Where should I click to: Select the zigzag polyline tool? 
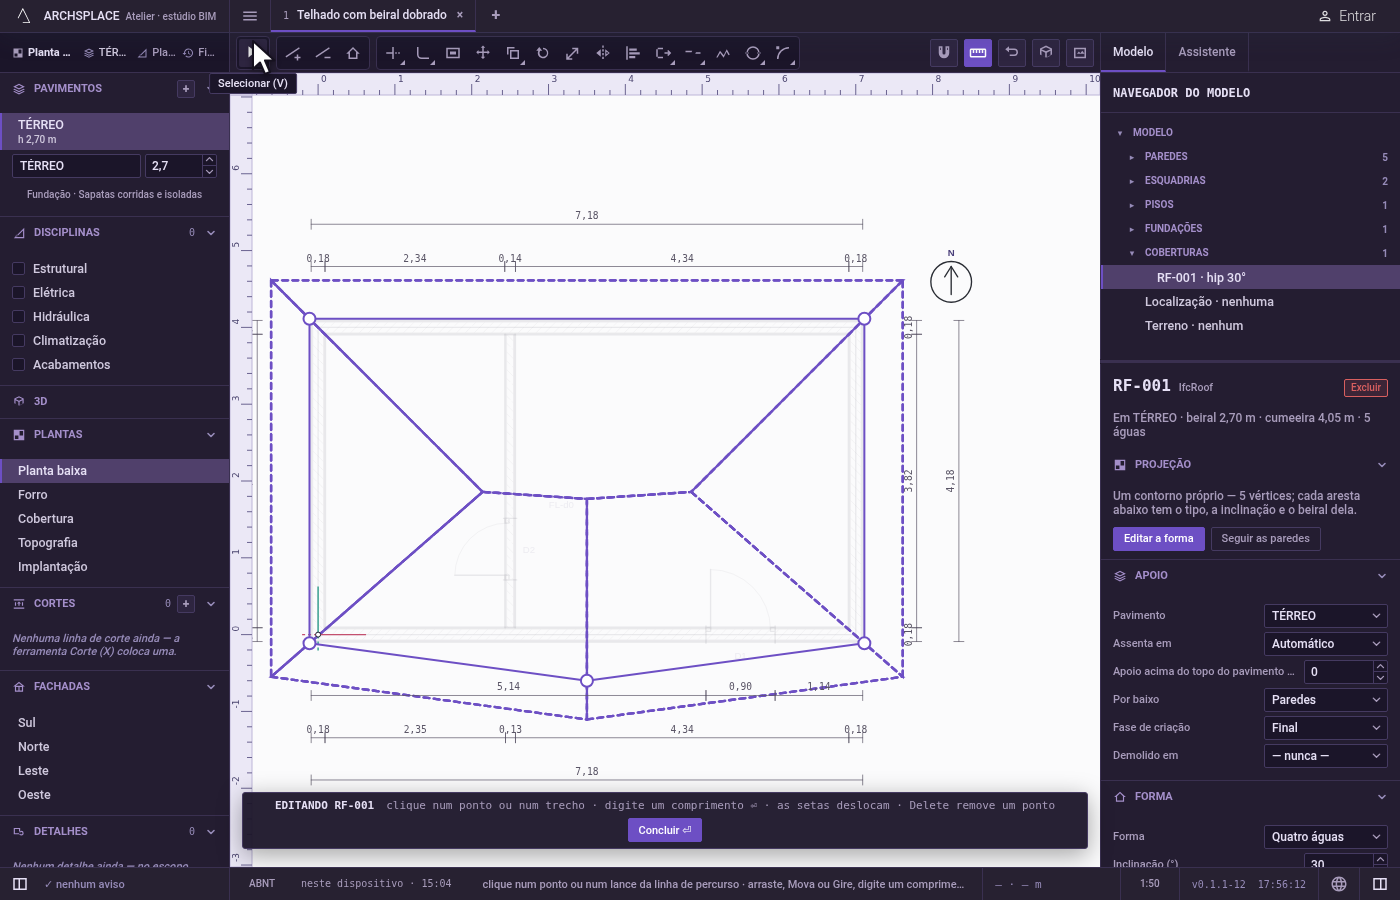723,53
